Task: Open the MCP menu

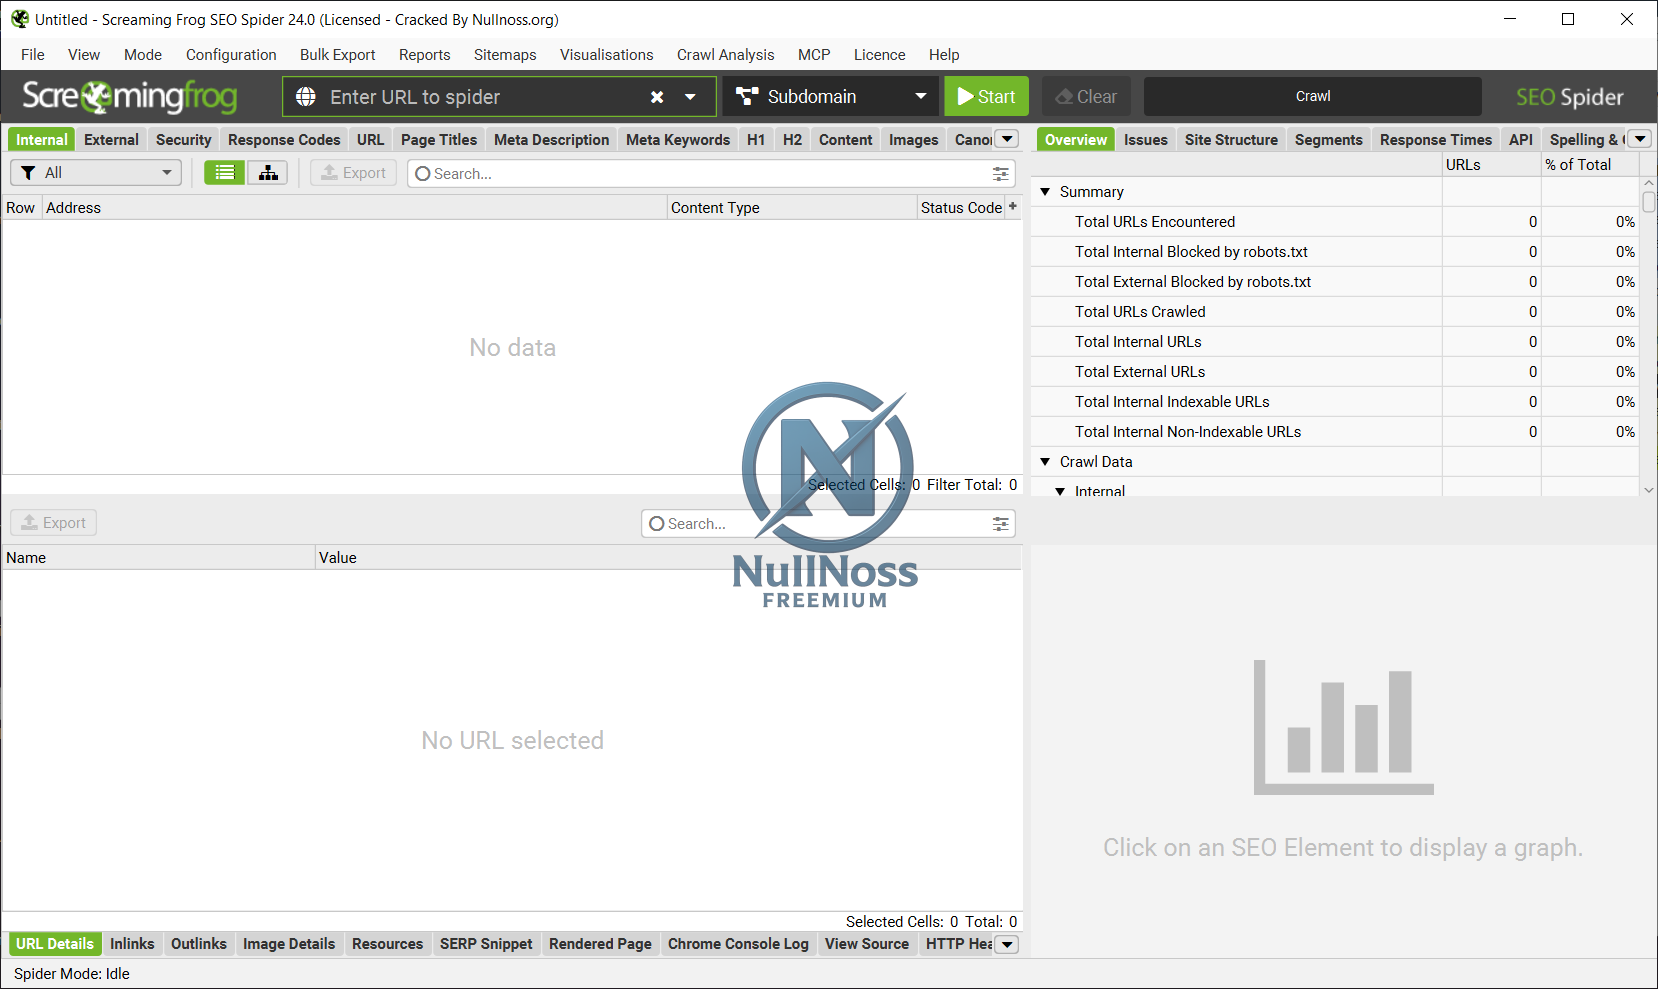Action: pos(814,55)
